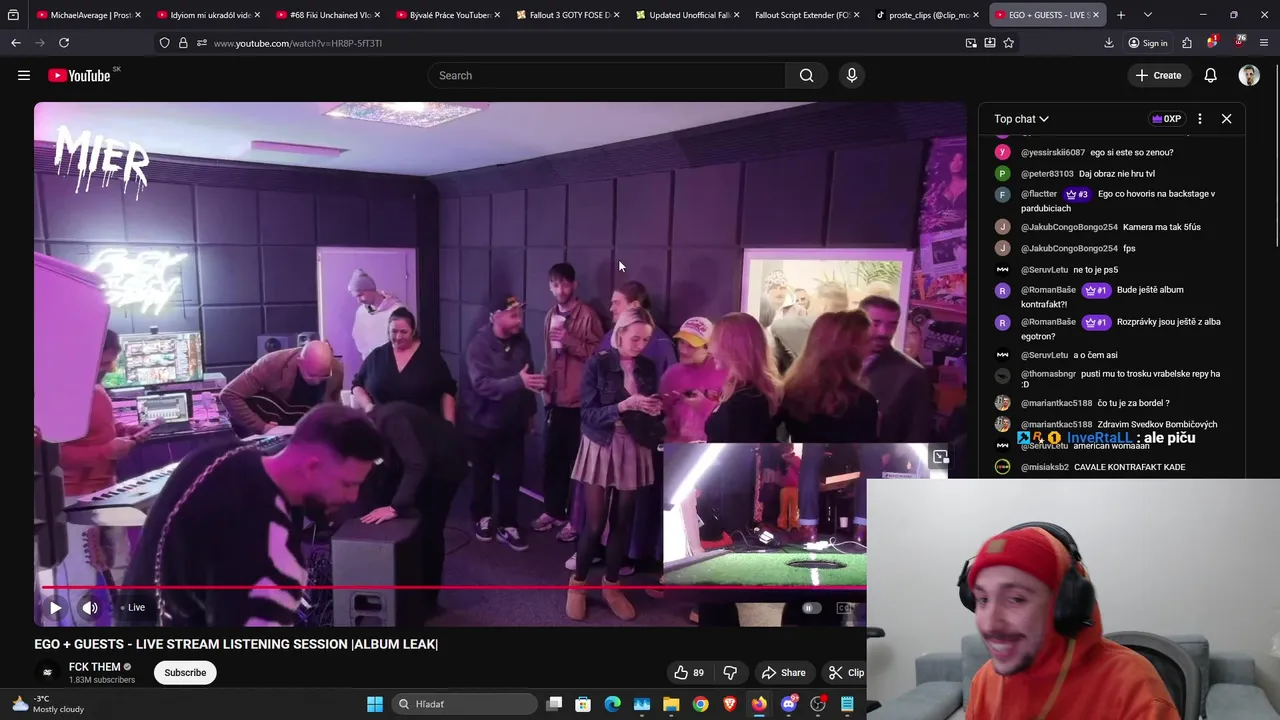Click the search magnifier button
The width and height of the screenshot is (1280, 720).
pos(806,75)
